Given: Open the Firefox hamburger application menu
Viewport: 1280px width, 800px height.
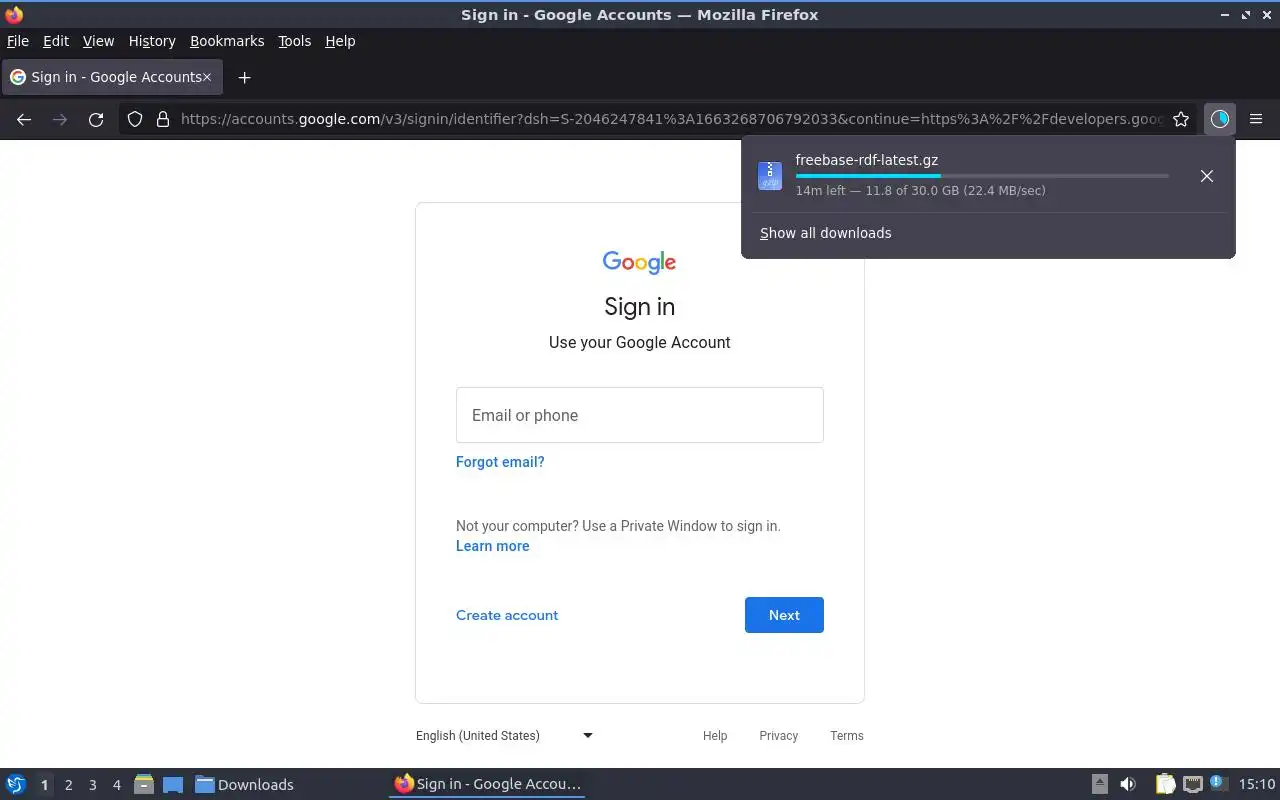Looking at the screenshot, I should tap(1256, 119).
